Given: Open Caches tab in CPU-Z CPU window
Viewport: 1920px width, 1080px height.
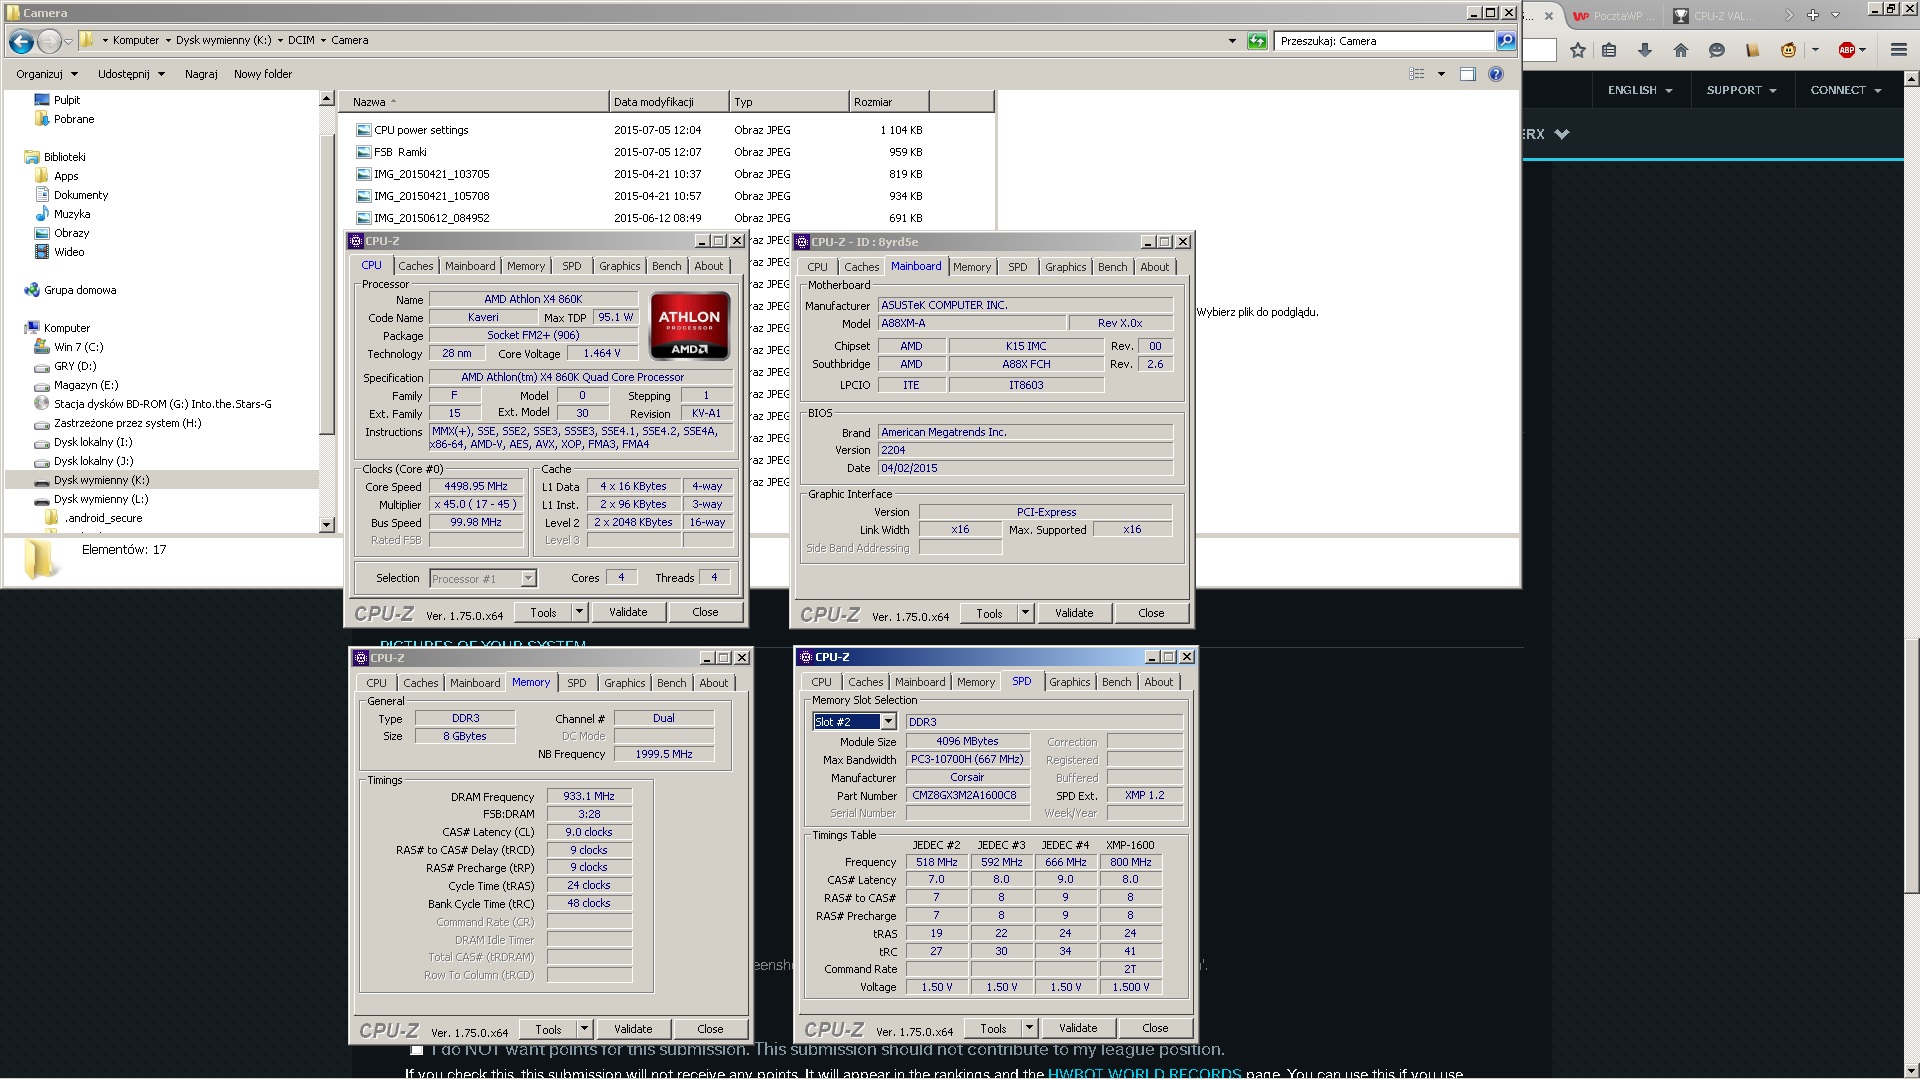Looking at the screenshot, I should coord(415,266).
